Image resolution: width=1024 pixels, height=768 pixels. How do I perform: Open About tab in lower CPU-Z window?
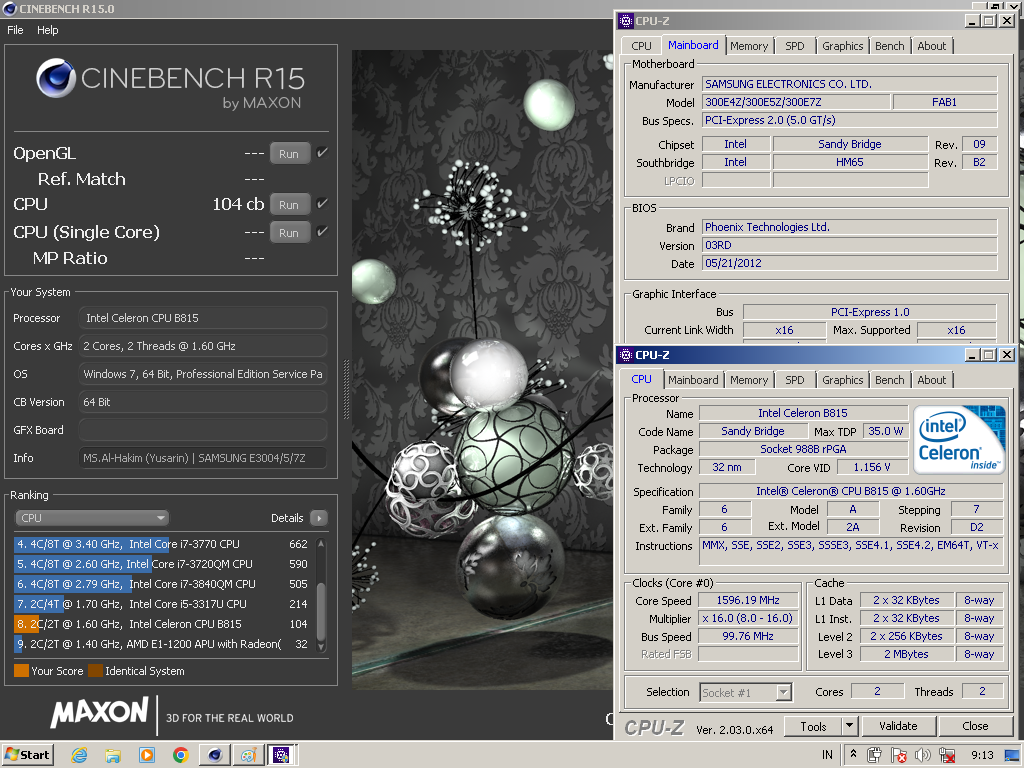point(931,380)
